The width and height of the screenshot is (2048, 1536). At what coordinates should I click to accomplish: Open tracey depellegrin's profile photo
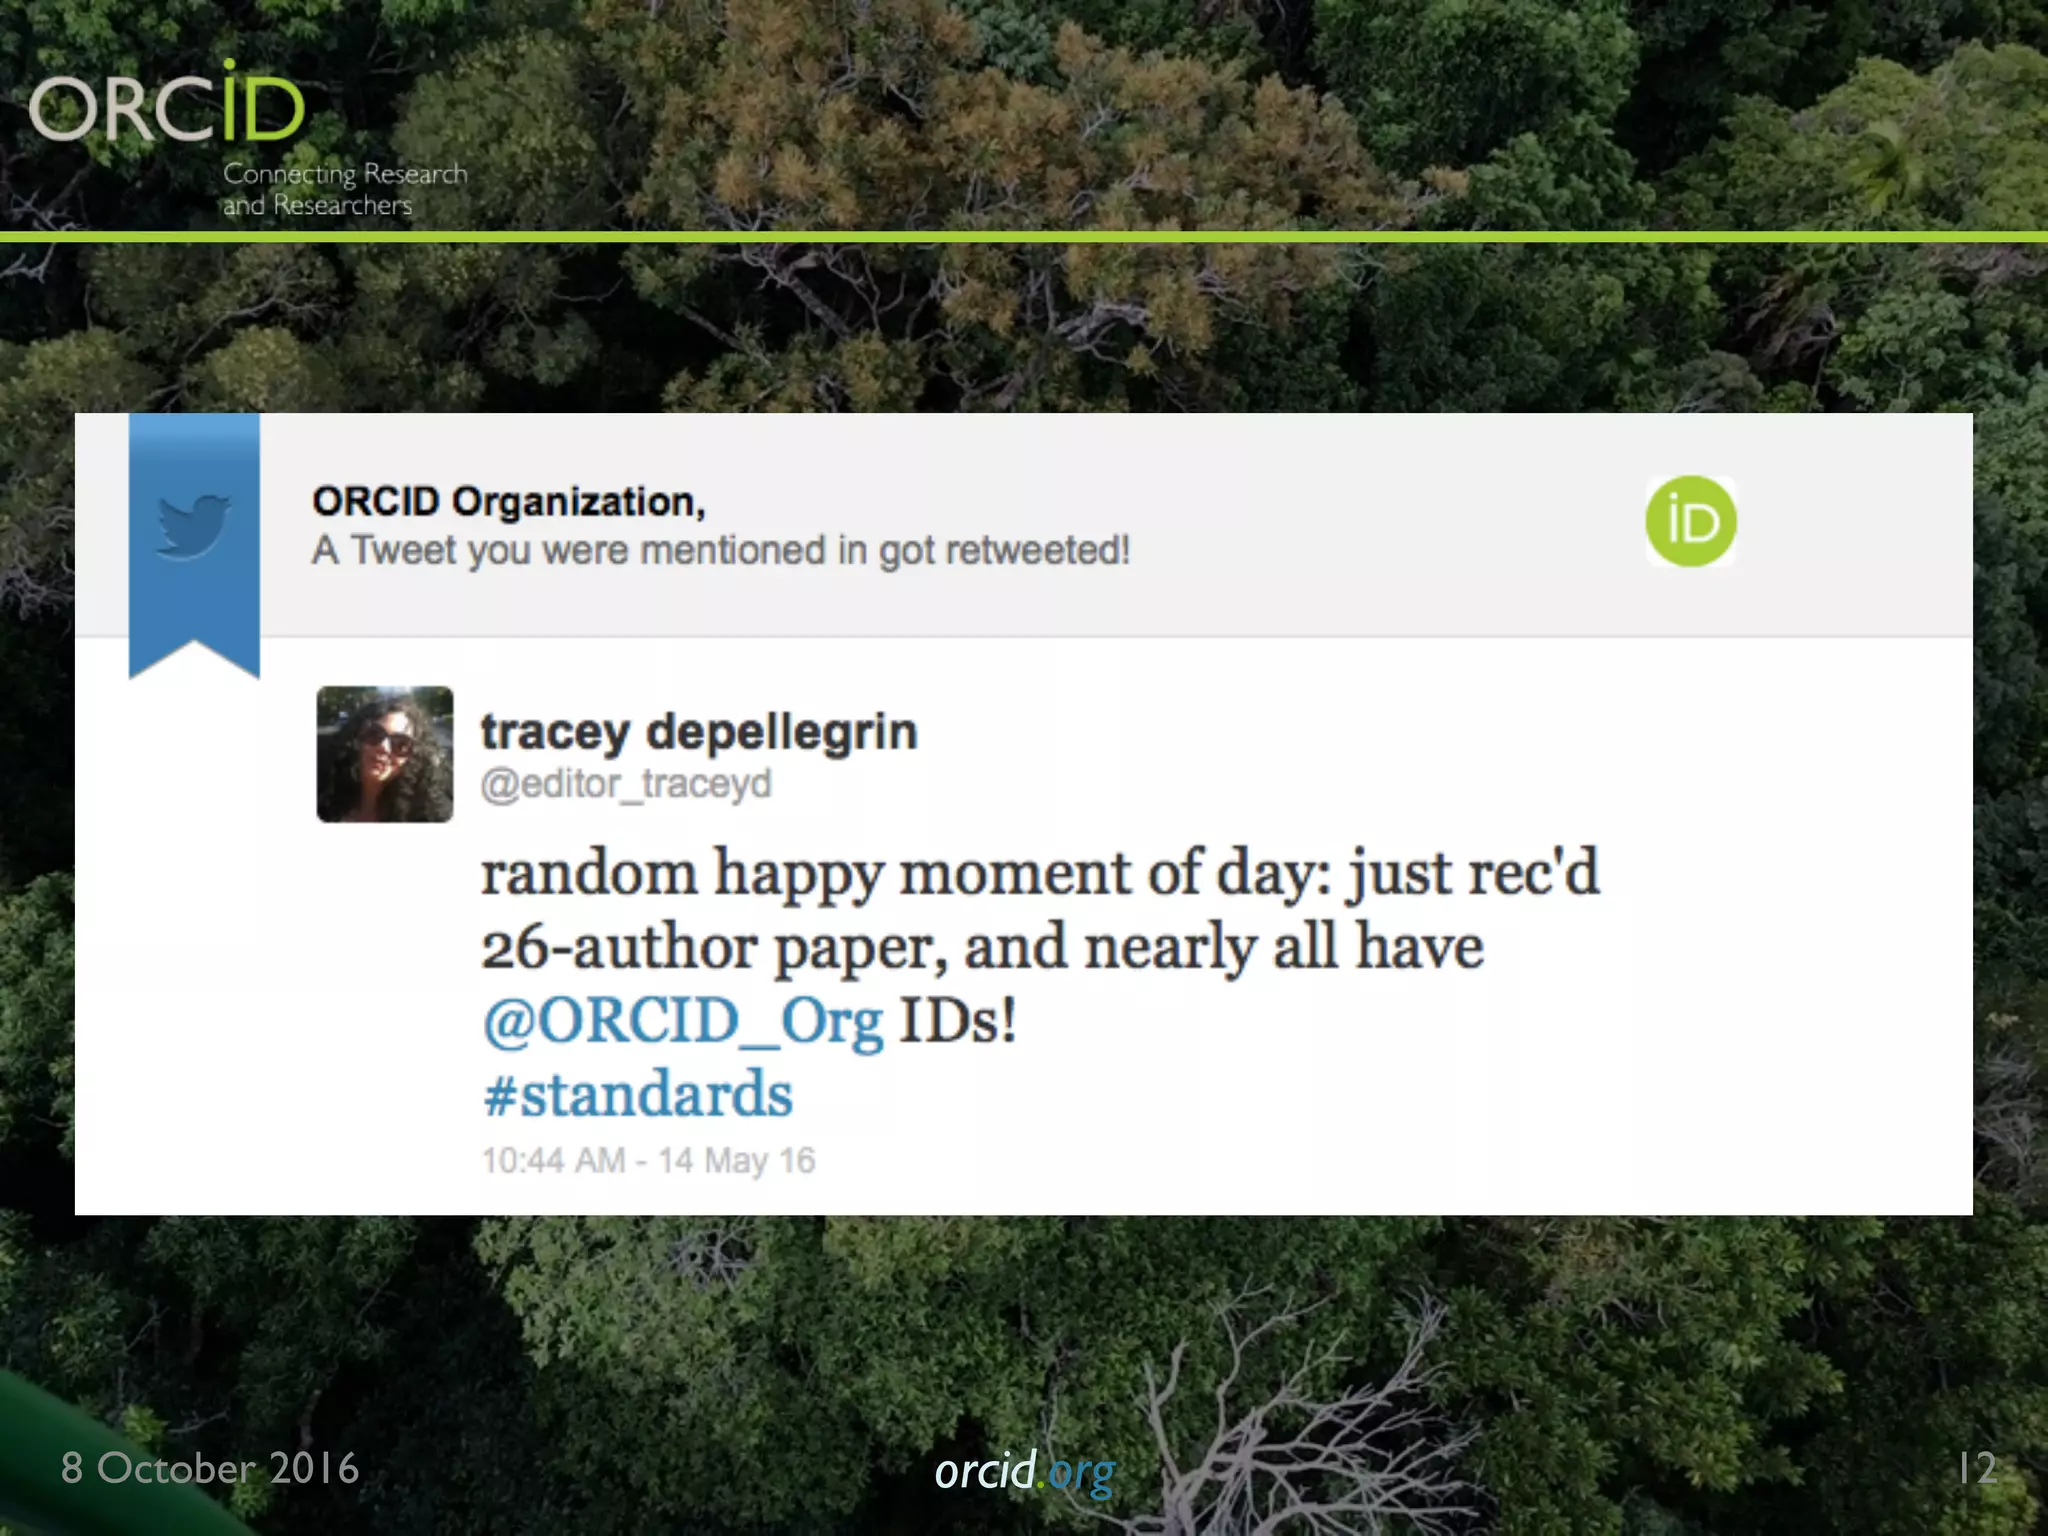click(x=385, y=754)
